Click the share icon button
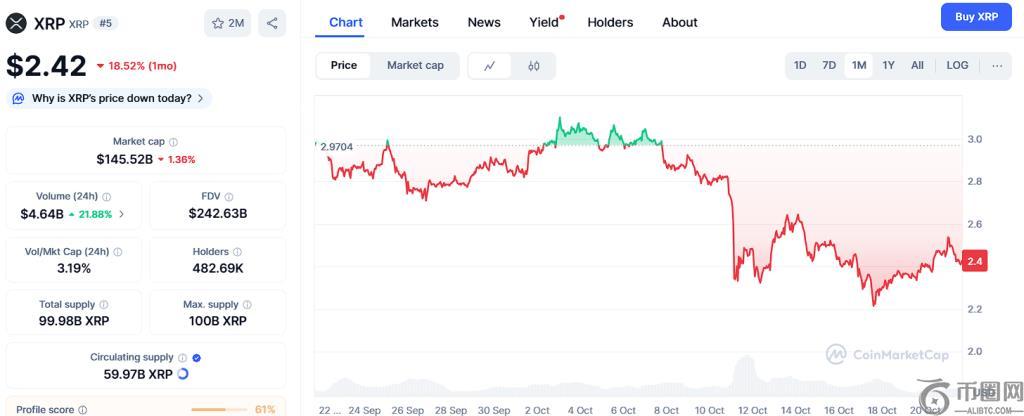Screen dimensions: 1024x416 click(x=272, y=23)
